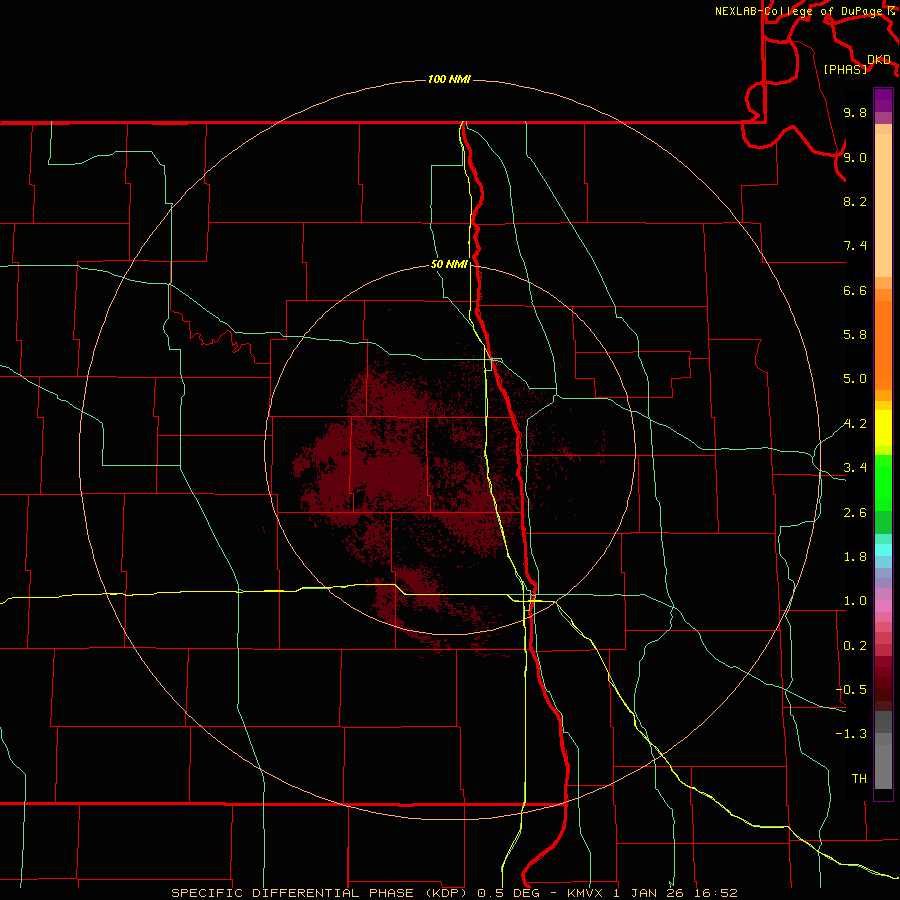Click the "DKD" label
The width and height of the screenshot is (900, 900).
click(879, 60)
